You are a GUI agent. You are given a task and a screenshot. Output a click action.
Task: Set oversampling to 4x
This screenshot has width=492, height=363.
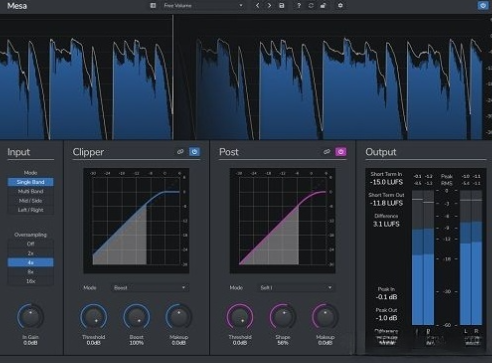click(x=30, y=263)
